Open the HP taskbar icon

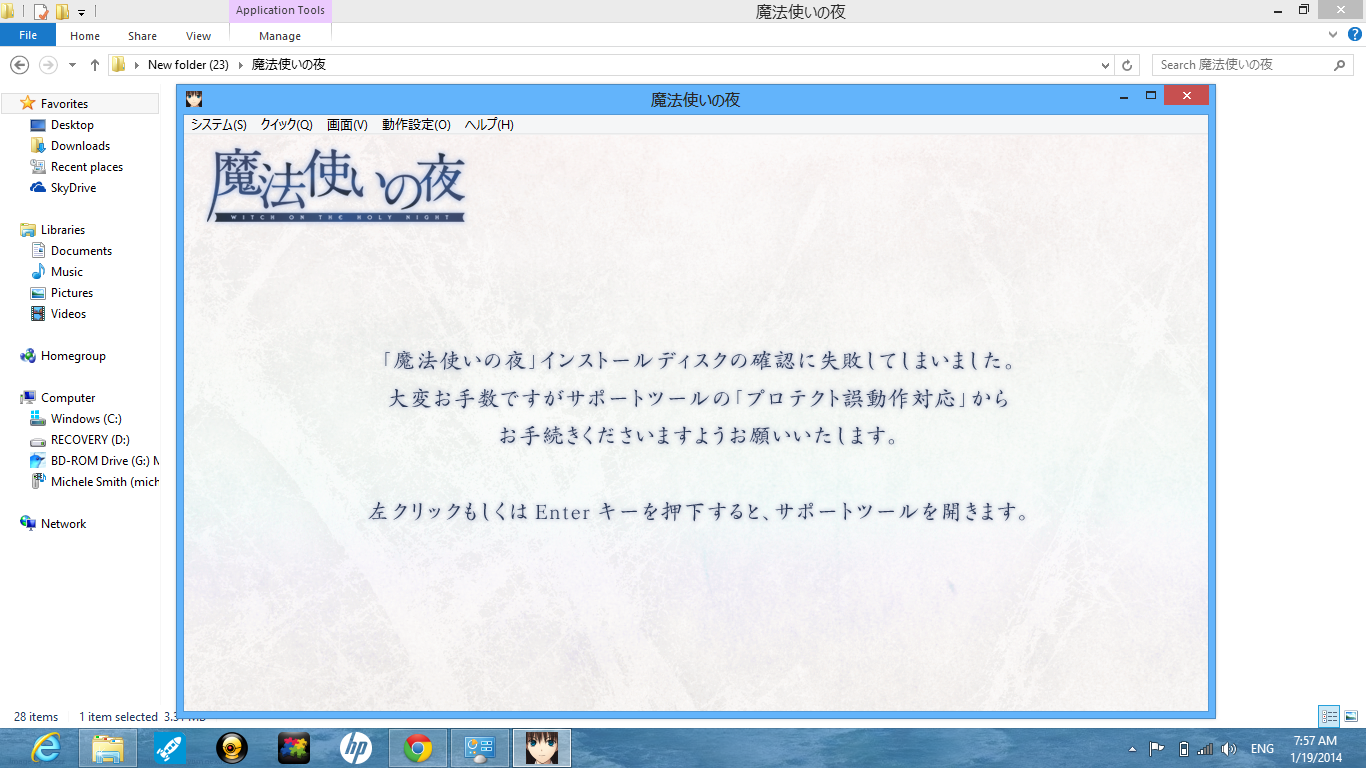coord(356,748)
